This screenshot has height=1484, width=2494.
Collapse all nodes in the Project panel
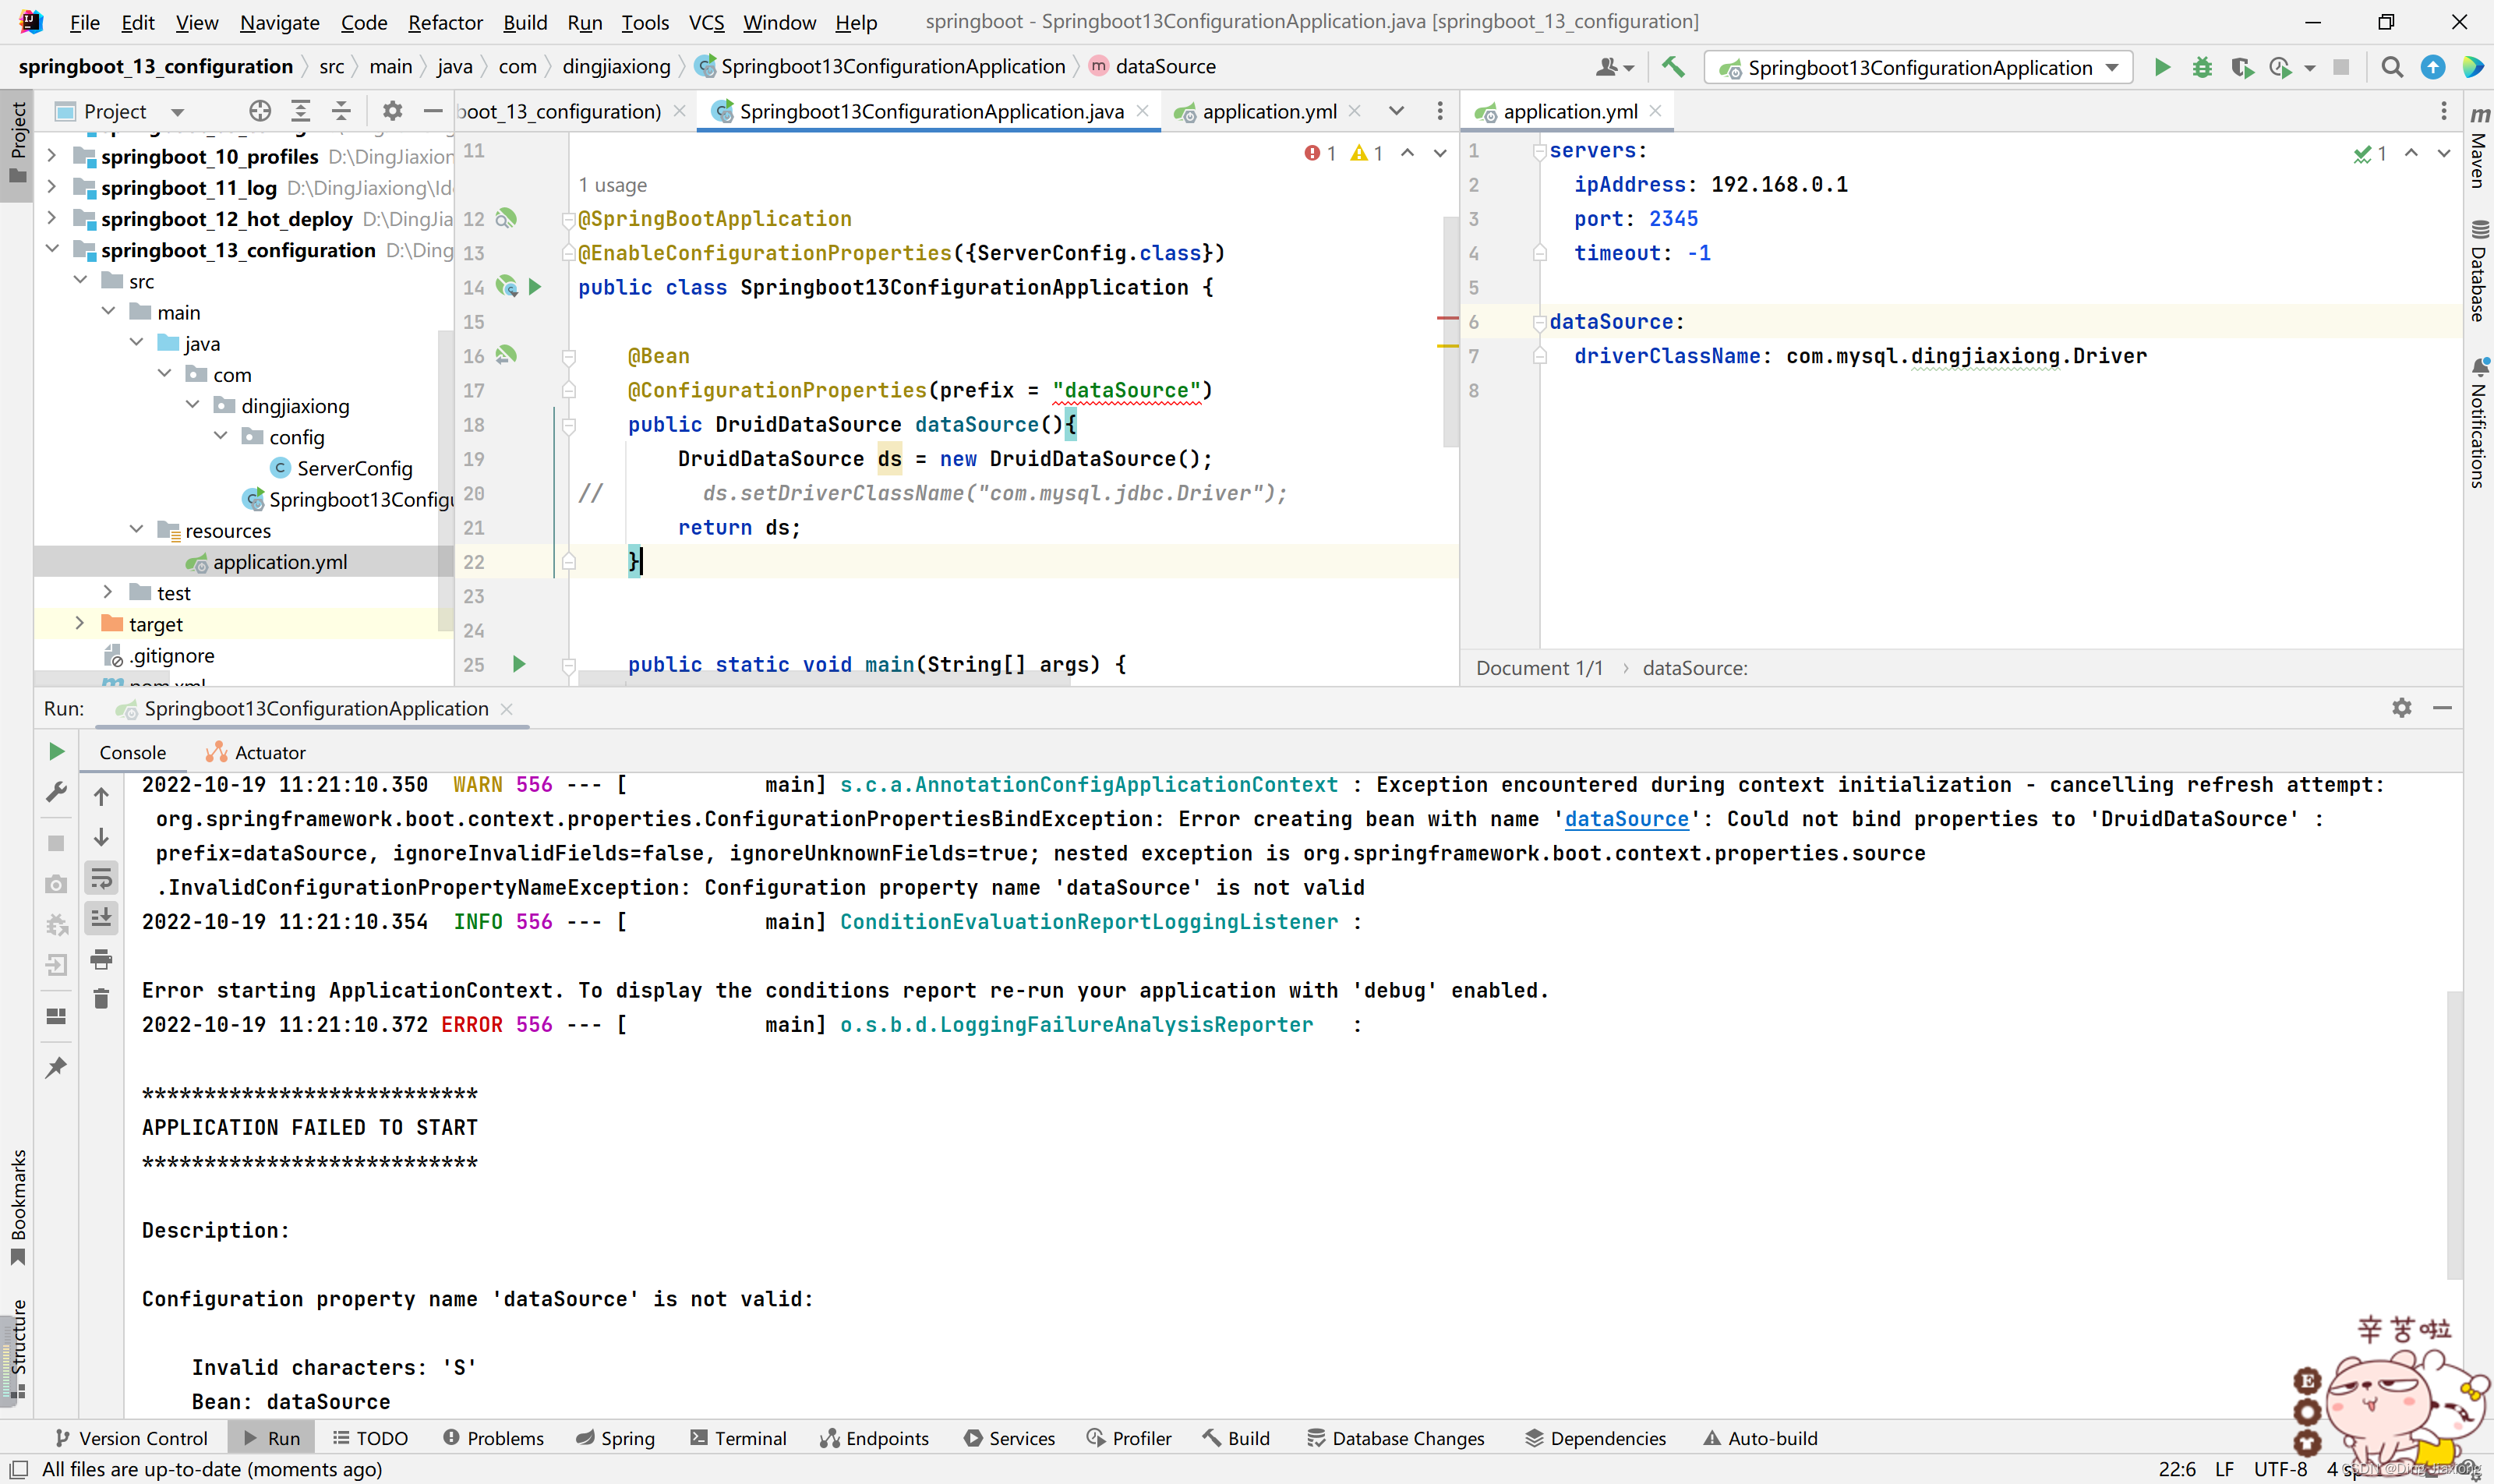pos(341,111)
